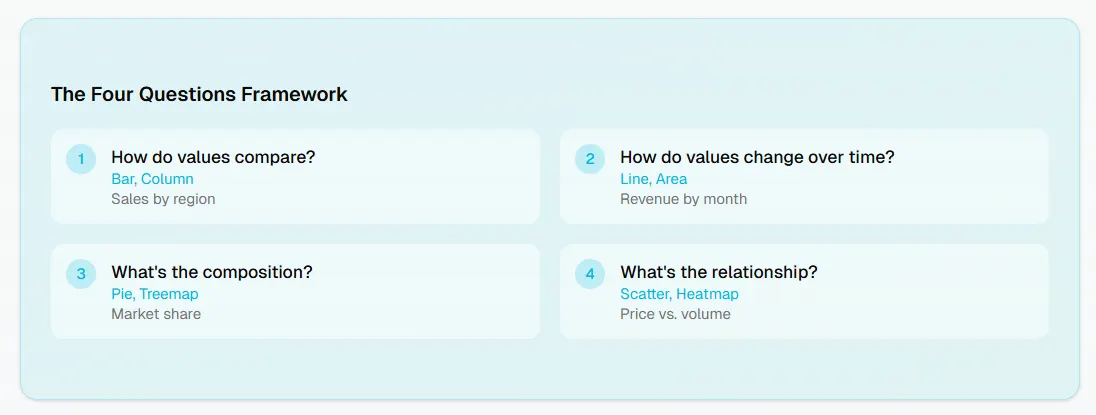Click the 'Scatter, Heatmap' chart types link
This screenshot has width=1096, height=415.
pyautogui.click(x=679, y=294)
